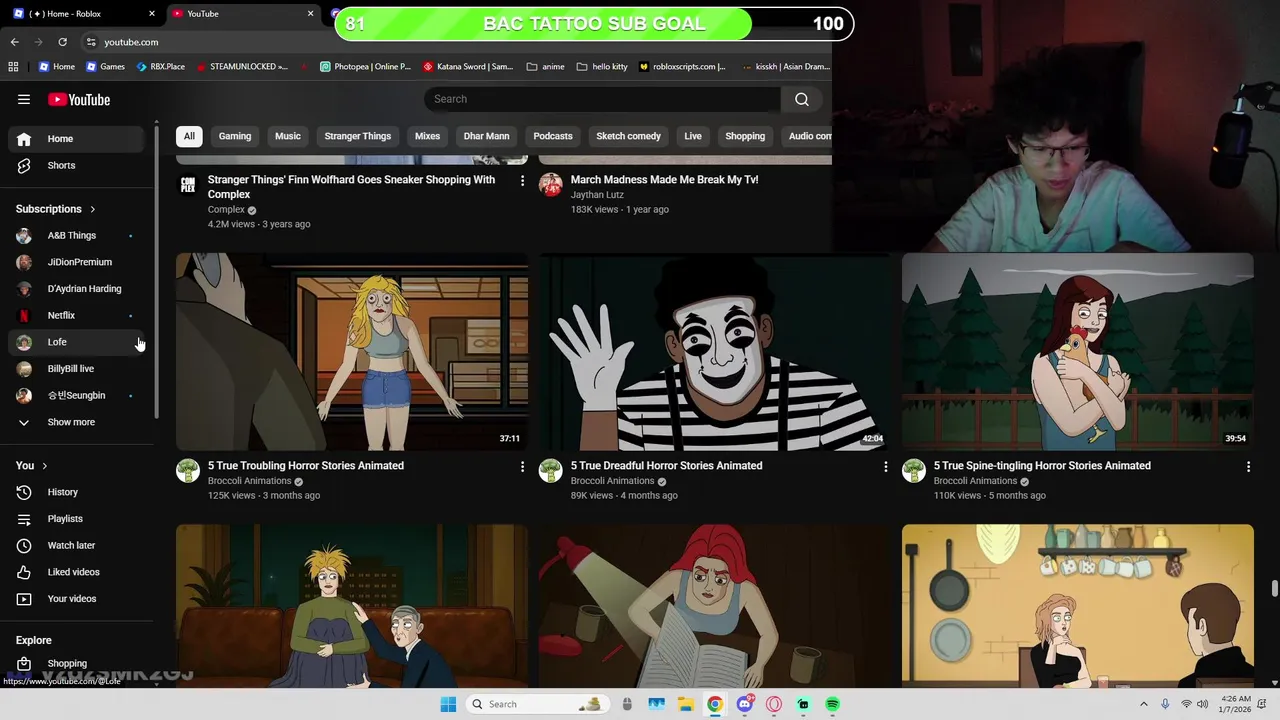Select the Mixes filter chip
Viewport: 1280px width, 720px height.
coord(427,136)
